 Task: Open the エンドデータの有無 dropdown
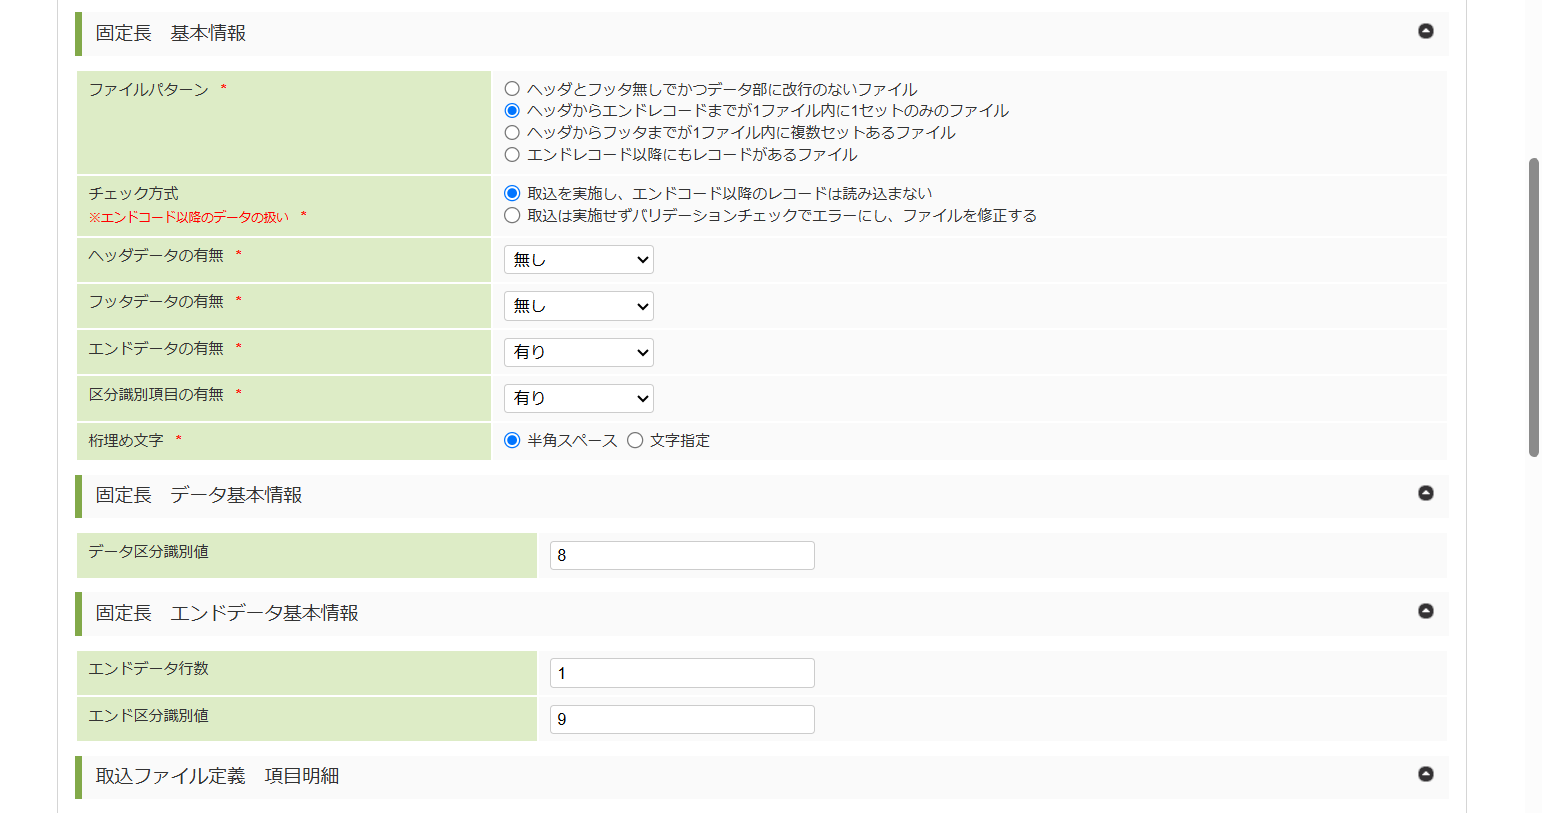[x=578, y=352]
